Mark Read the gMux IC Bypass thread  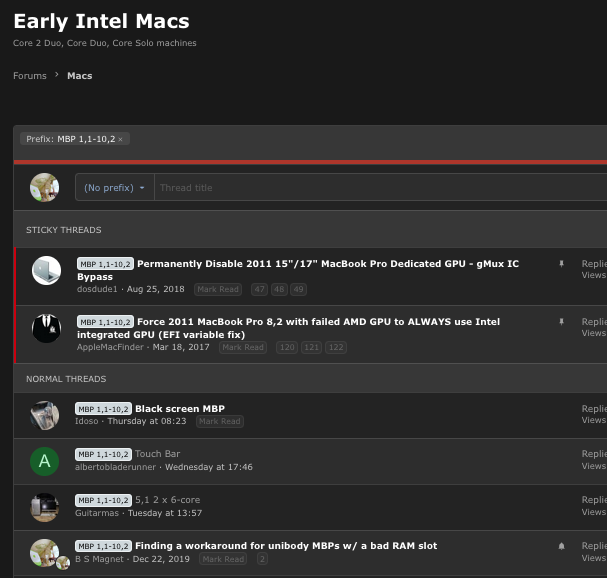tap(218, 289)
